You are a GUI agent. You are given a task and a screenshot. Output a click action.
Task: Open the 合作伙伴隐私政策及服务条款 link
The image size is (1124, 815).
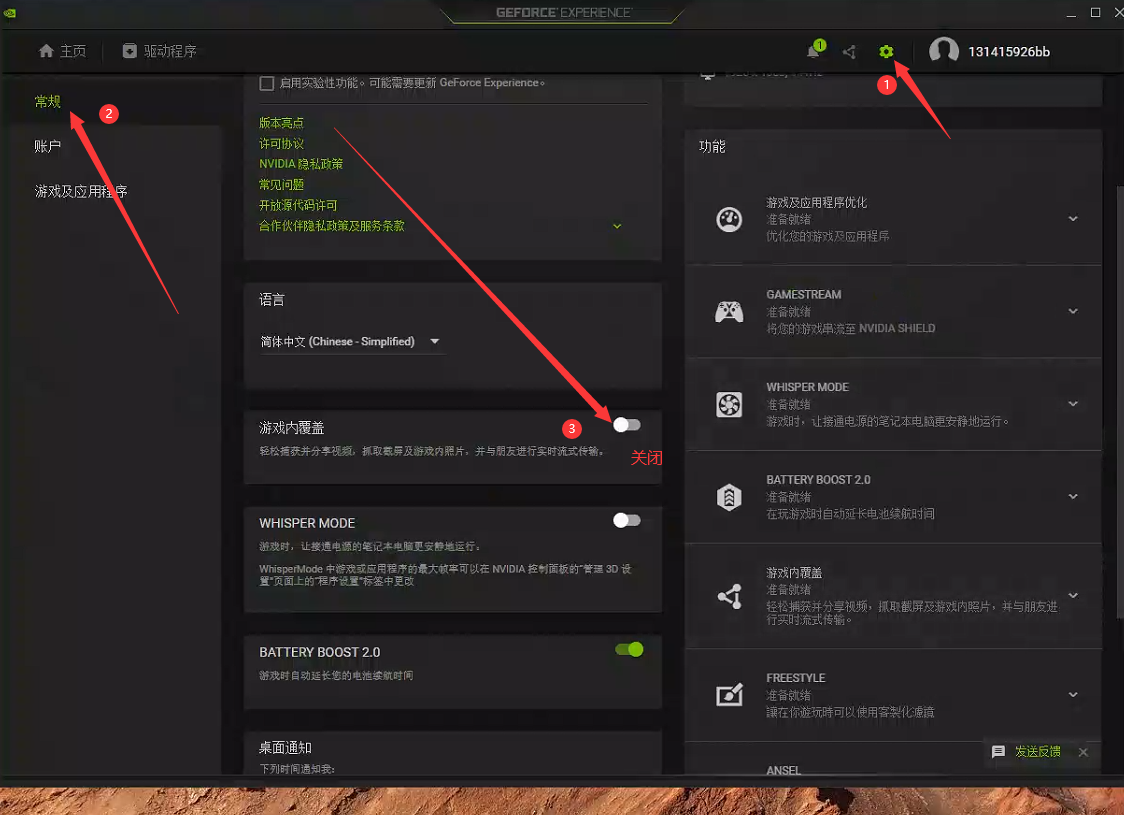point(331,226)
